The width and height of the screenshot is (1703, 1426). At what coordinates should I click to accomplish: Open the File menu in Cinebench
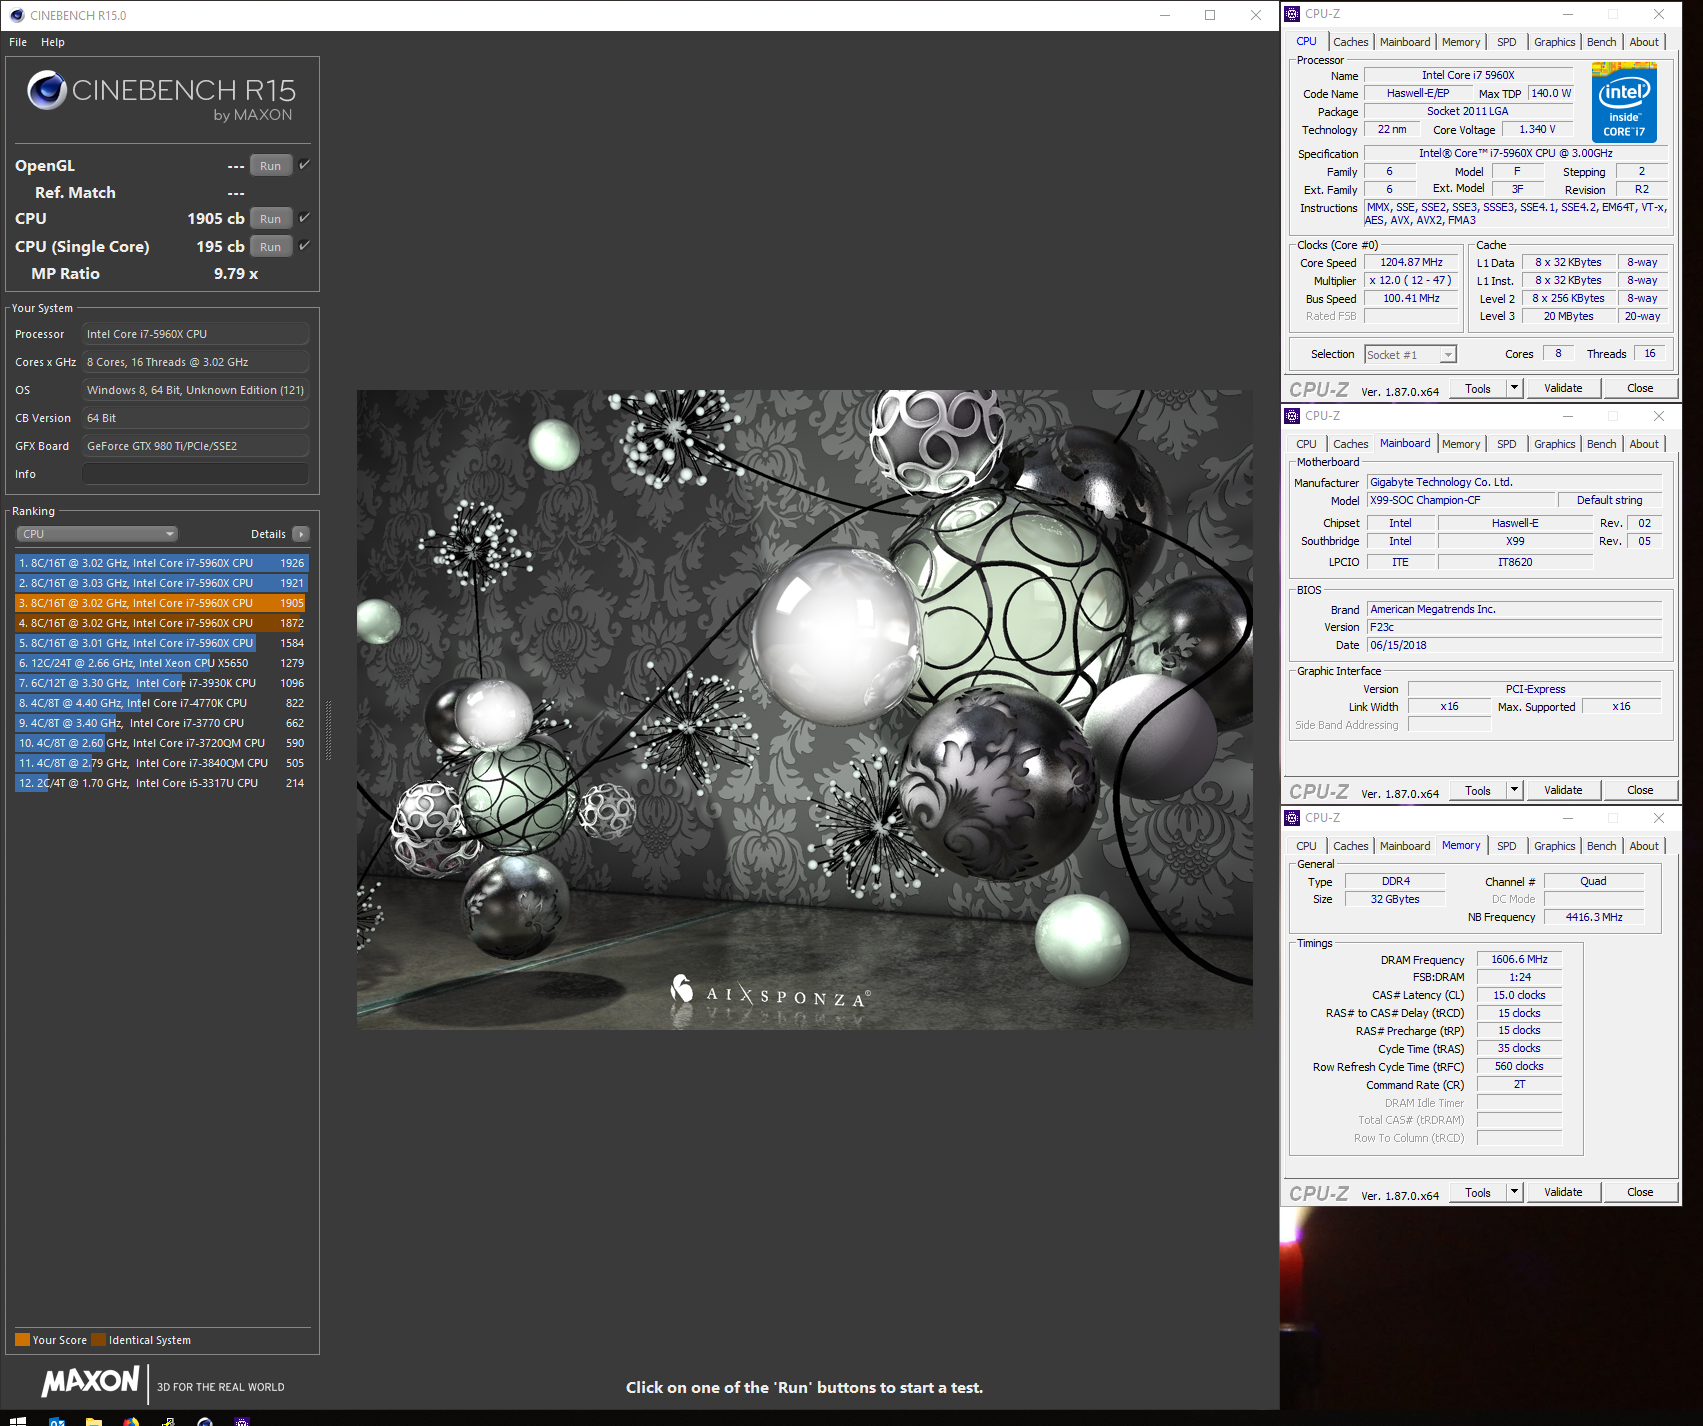coord(18,42)
